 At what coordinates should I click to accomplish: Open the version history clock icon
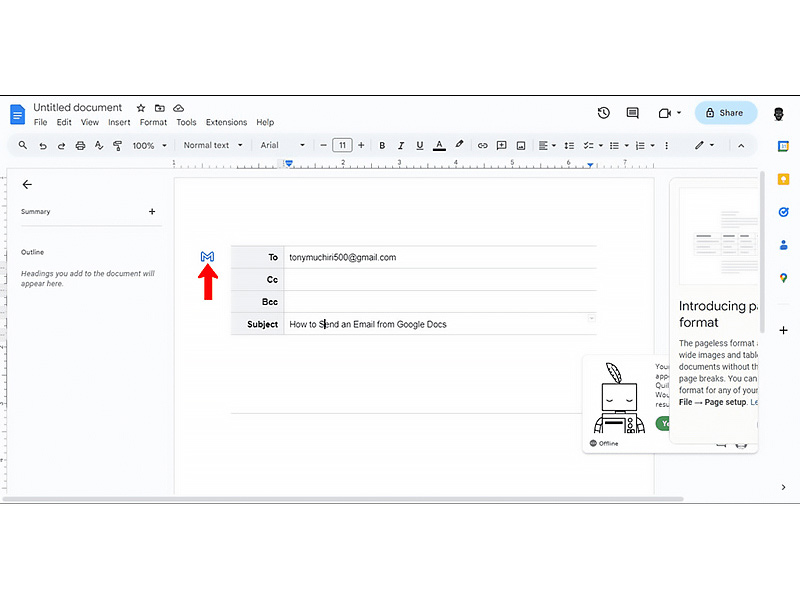click(x=604, y=113)
